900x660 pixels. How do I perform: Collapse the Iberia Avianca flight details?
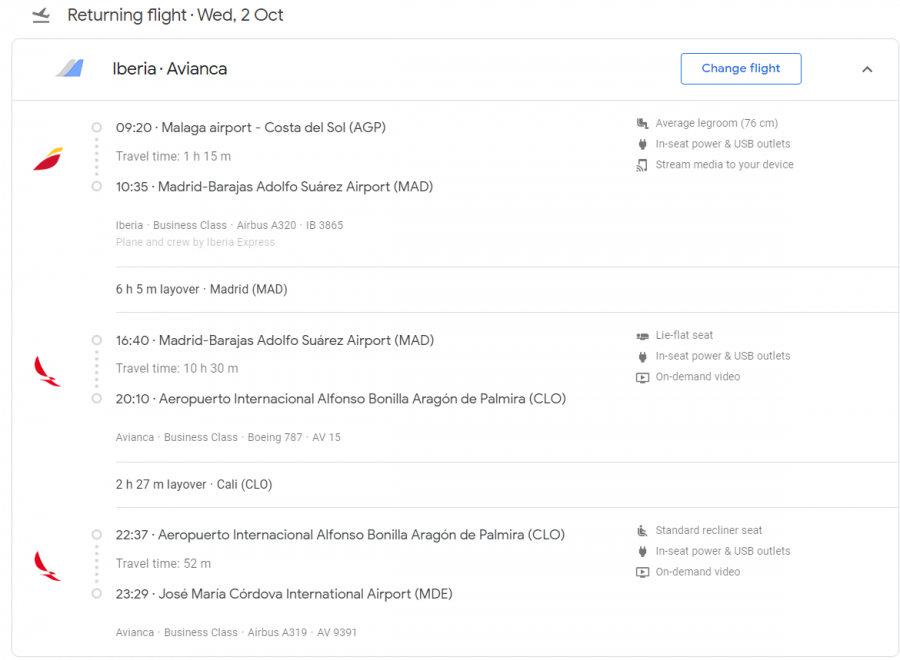pyautogui.click(x=867, y=69)
